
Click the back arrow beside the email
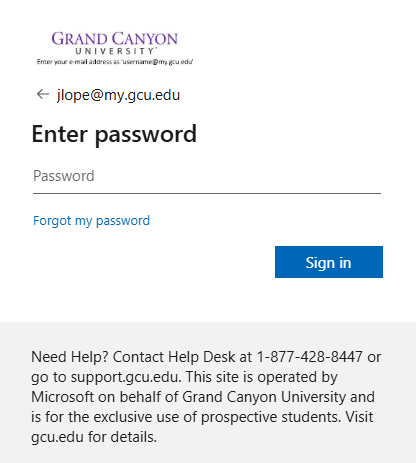tap(43, 95)
